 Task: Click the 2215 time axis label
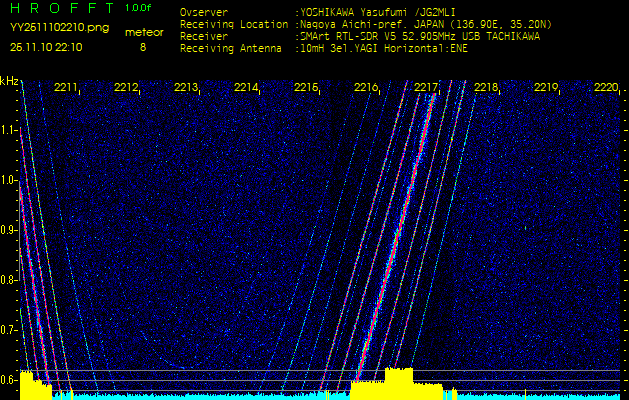(x=306, y=88)
